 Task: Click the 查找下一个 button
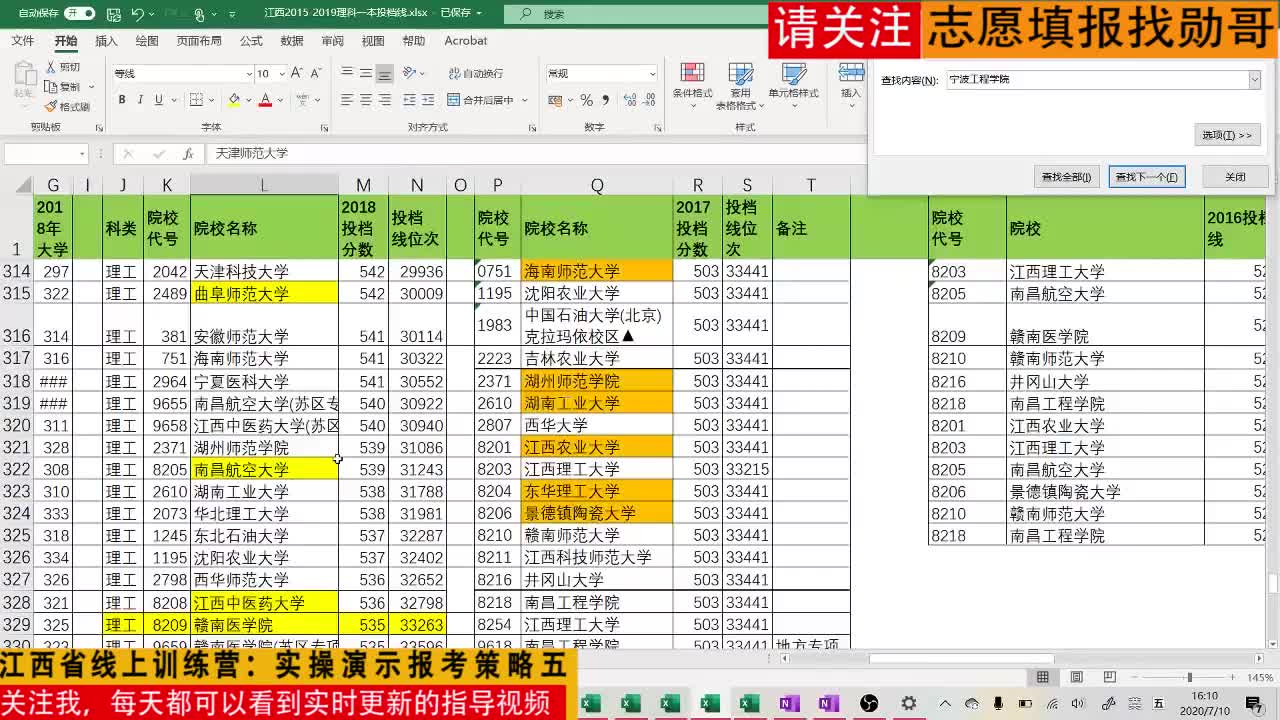click(x=1147, y=177)
